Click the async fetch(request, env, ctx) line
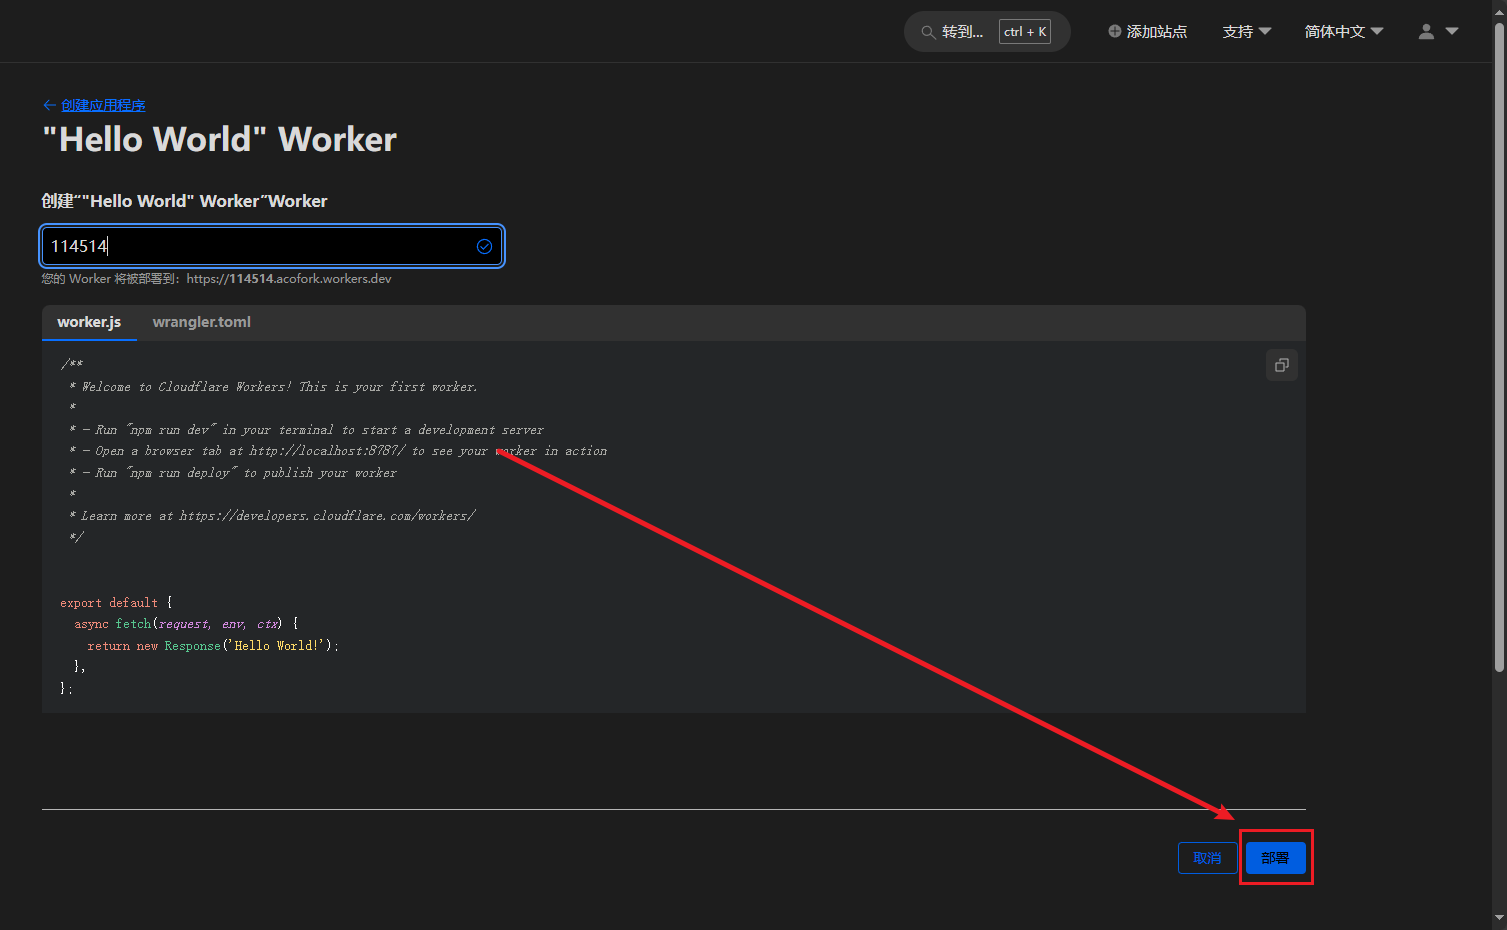This screenshot has height=930, width=1507. [186, 624]
